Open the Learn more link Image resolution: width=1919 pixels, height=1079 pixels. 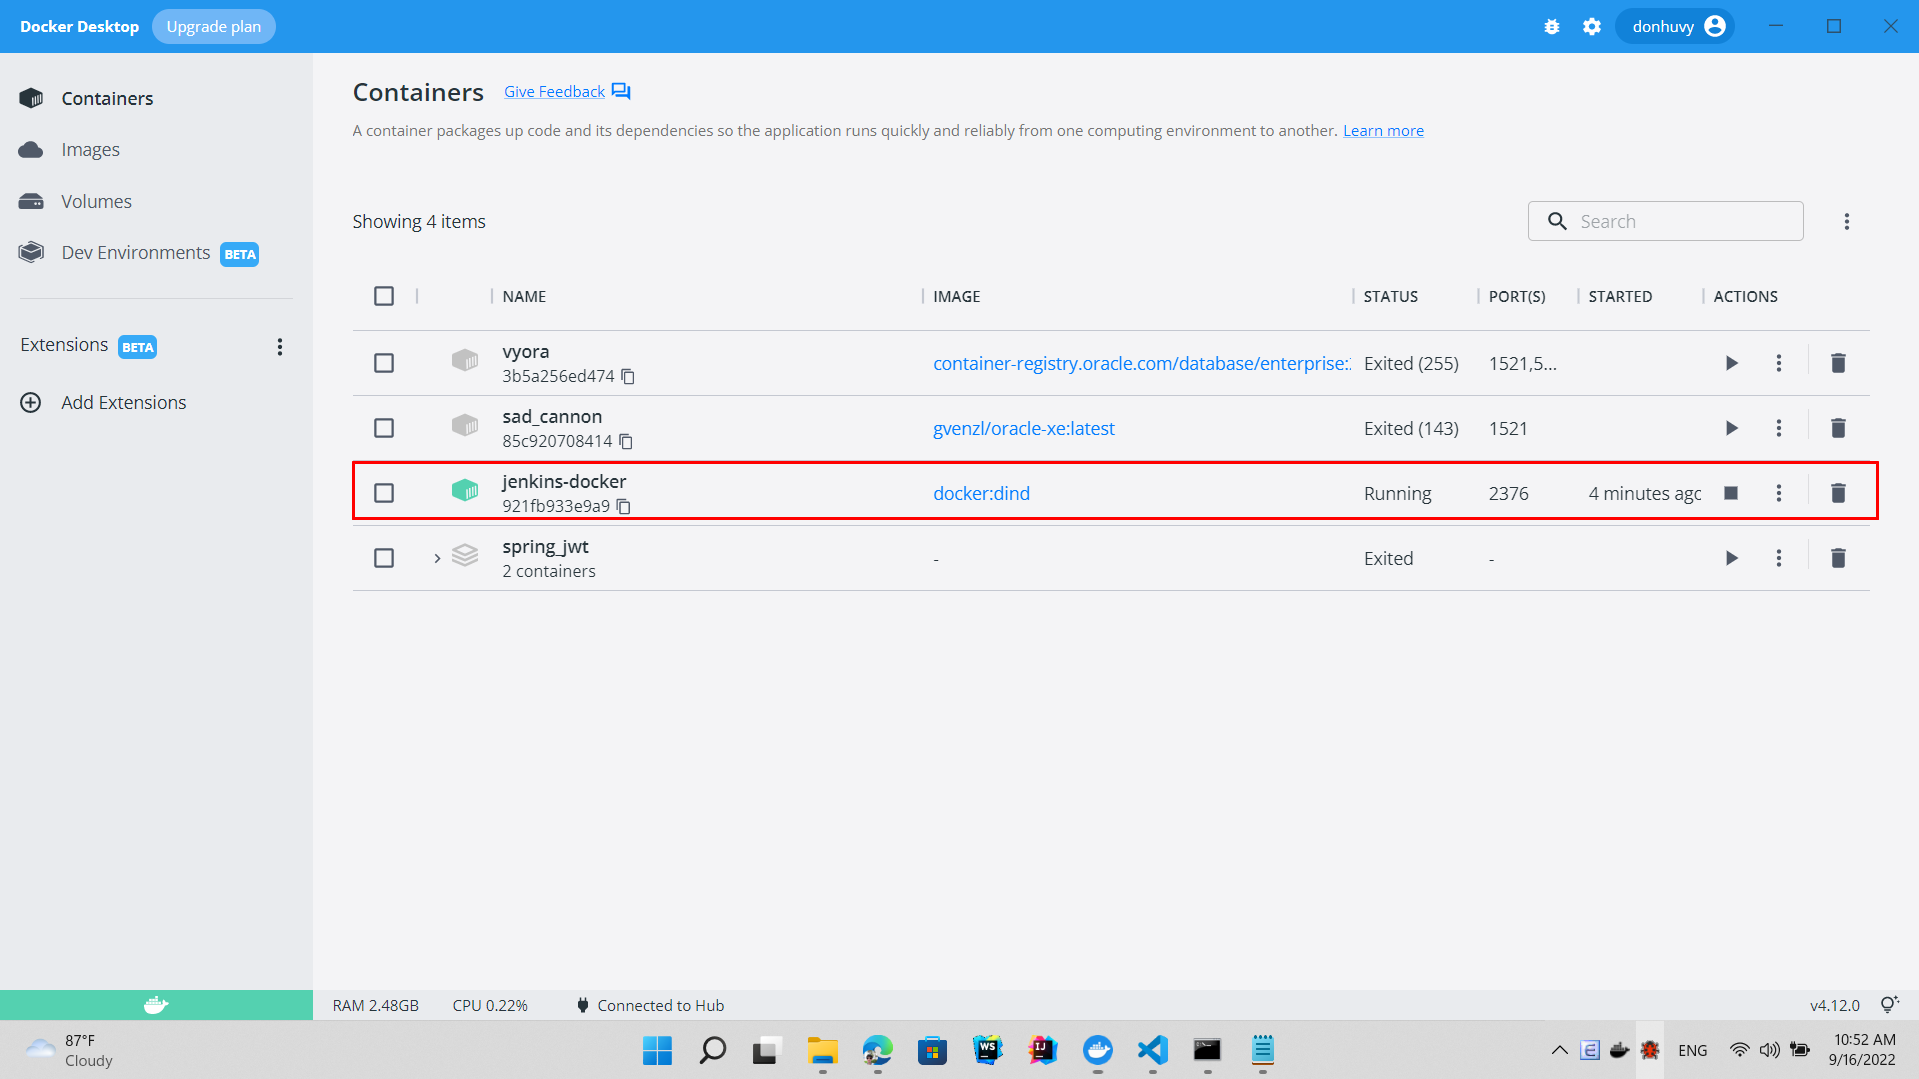1383,130
